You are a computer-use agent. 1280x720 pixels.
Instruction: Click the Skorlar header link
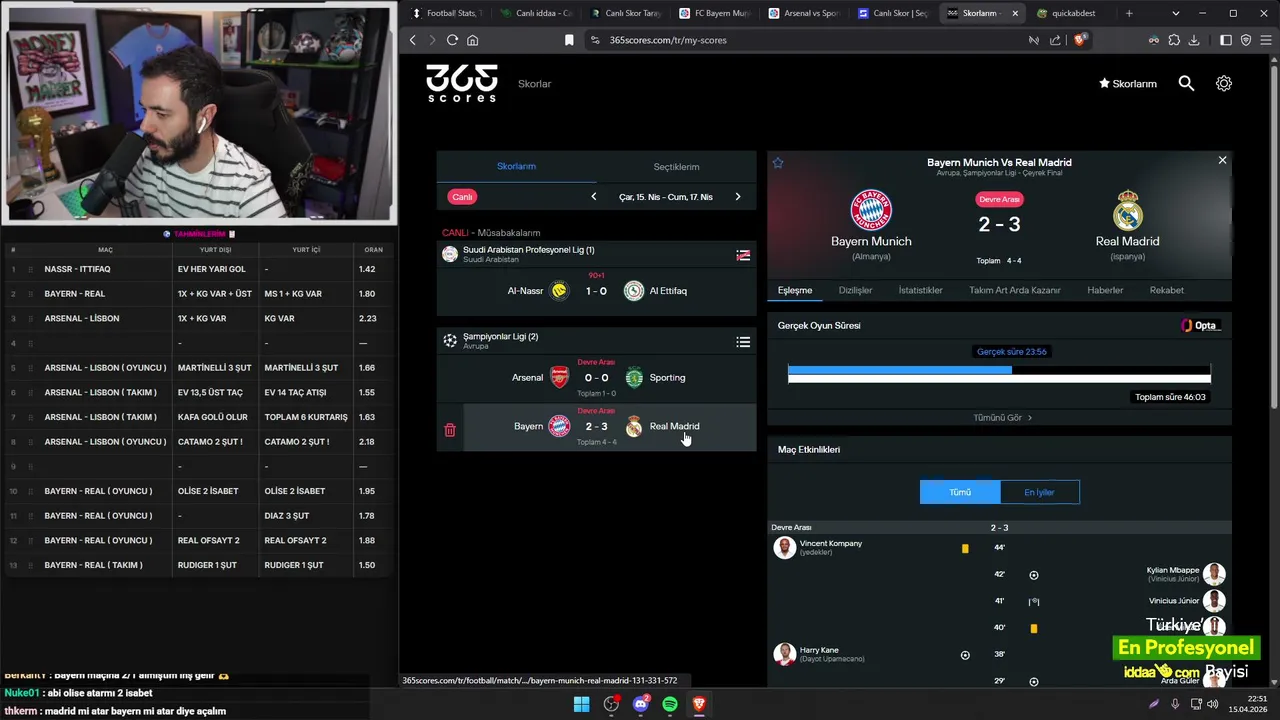pyautogui.click(x=535, y=84)
